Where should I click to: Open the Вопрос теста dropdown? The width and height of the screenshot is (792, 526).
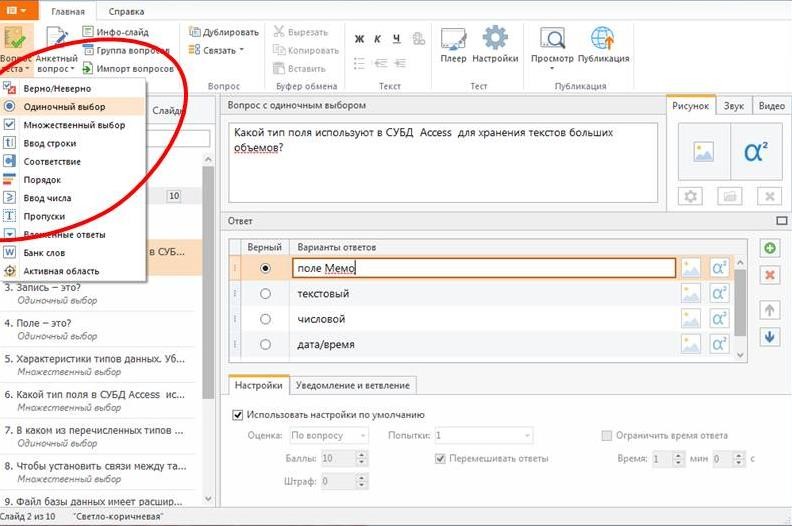[x=15, y=50]
